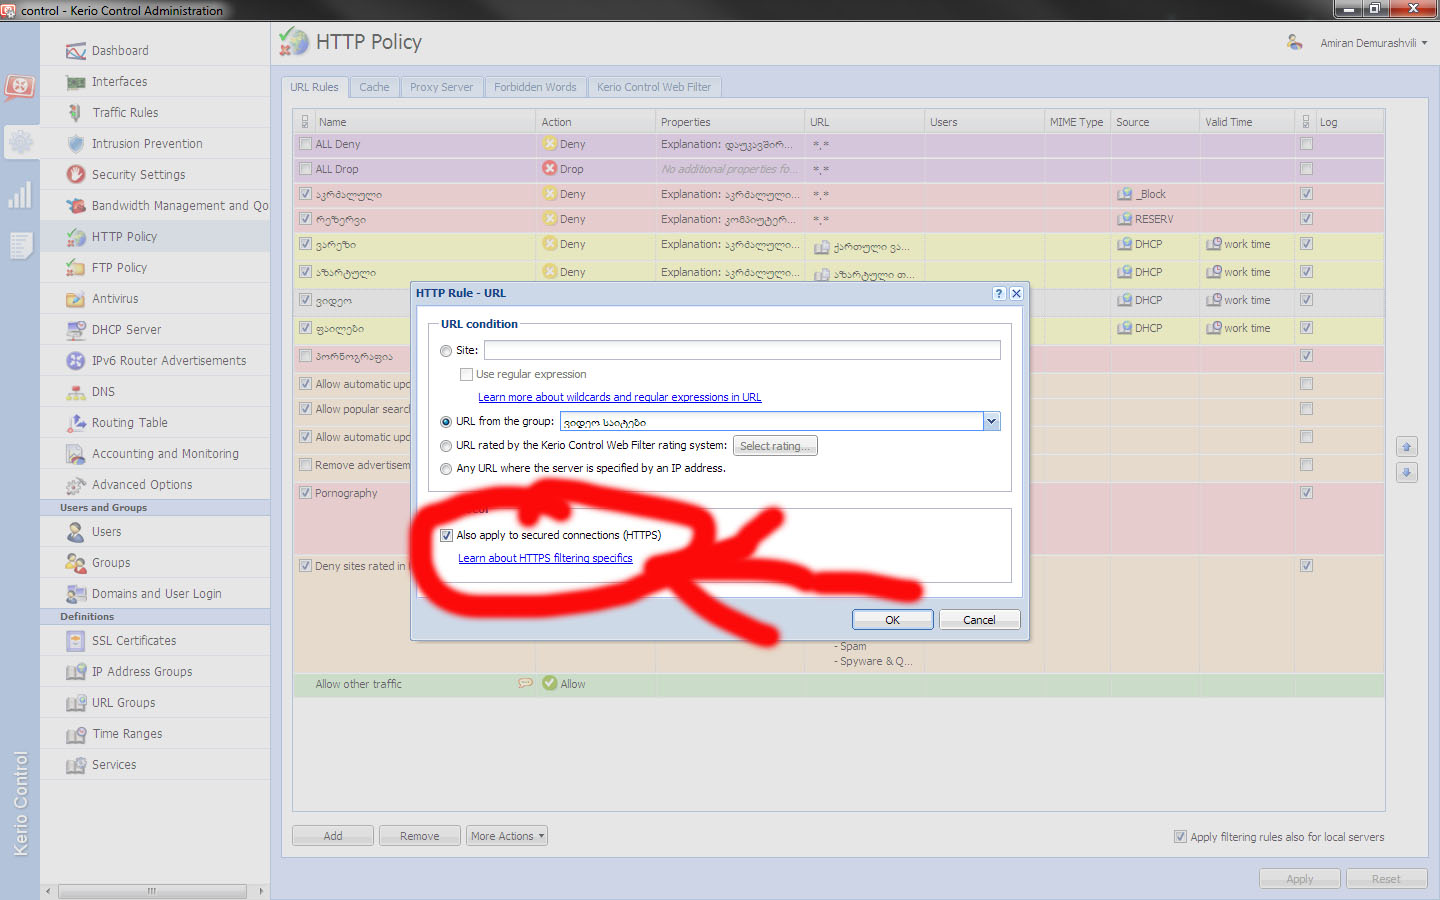Select URL rated by Web Filter radio
Viewport: 1440px width, 900px height.
446,446
